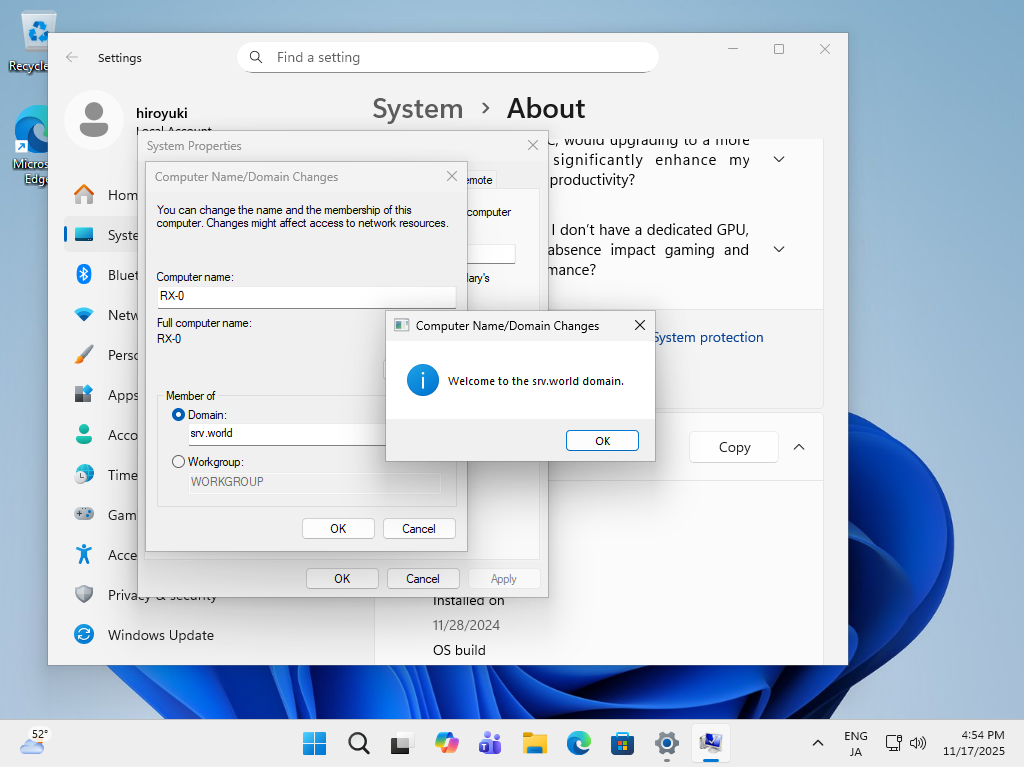Show hidden system tray icons
1024x767 pixels.
(818, 743)
